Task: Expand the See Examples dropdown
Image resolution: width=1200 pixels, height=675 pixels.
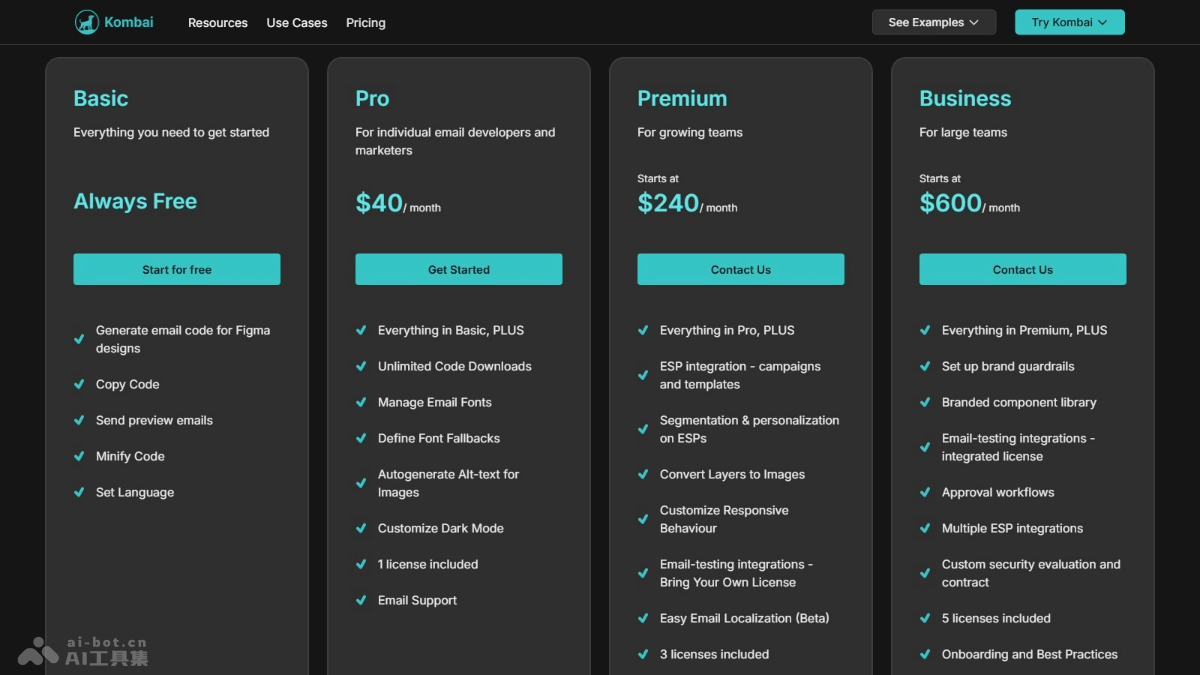Action: [x=933, y=22]
